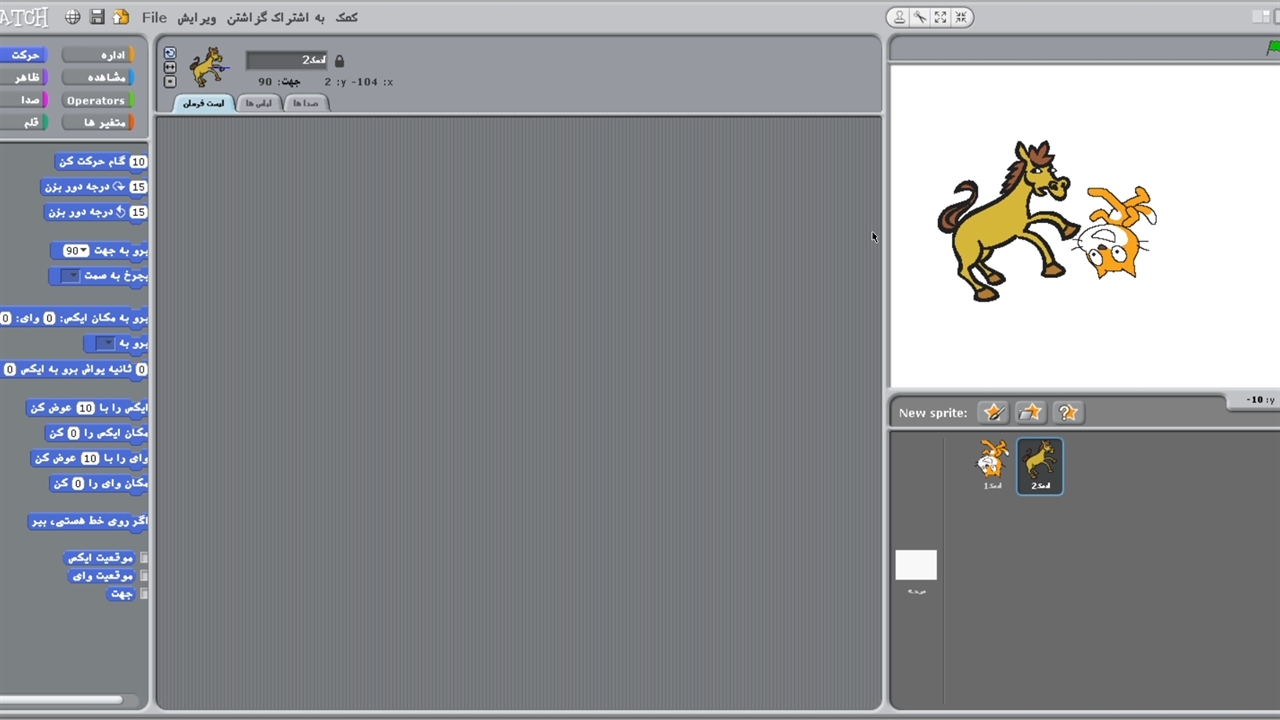Toggle the جهت reporter checkbox
The width and height of the screenshot is (1280, 720).
[x=144, y=594]
